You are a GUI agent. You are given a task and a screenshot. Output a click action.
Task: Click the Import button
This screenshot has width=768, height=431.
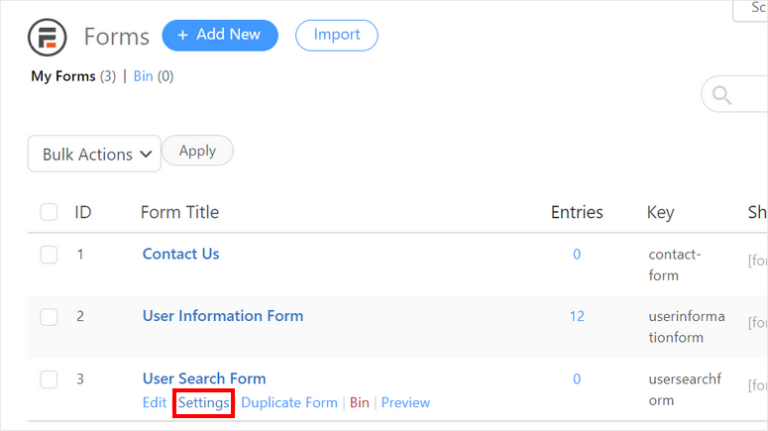pos(337,35)
